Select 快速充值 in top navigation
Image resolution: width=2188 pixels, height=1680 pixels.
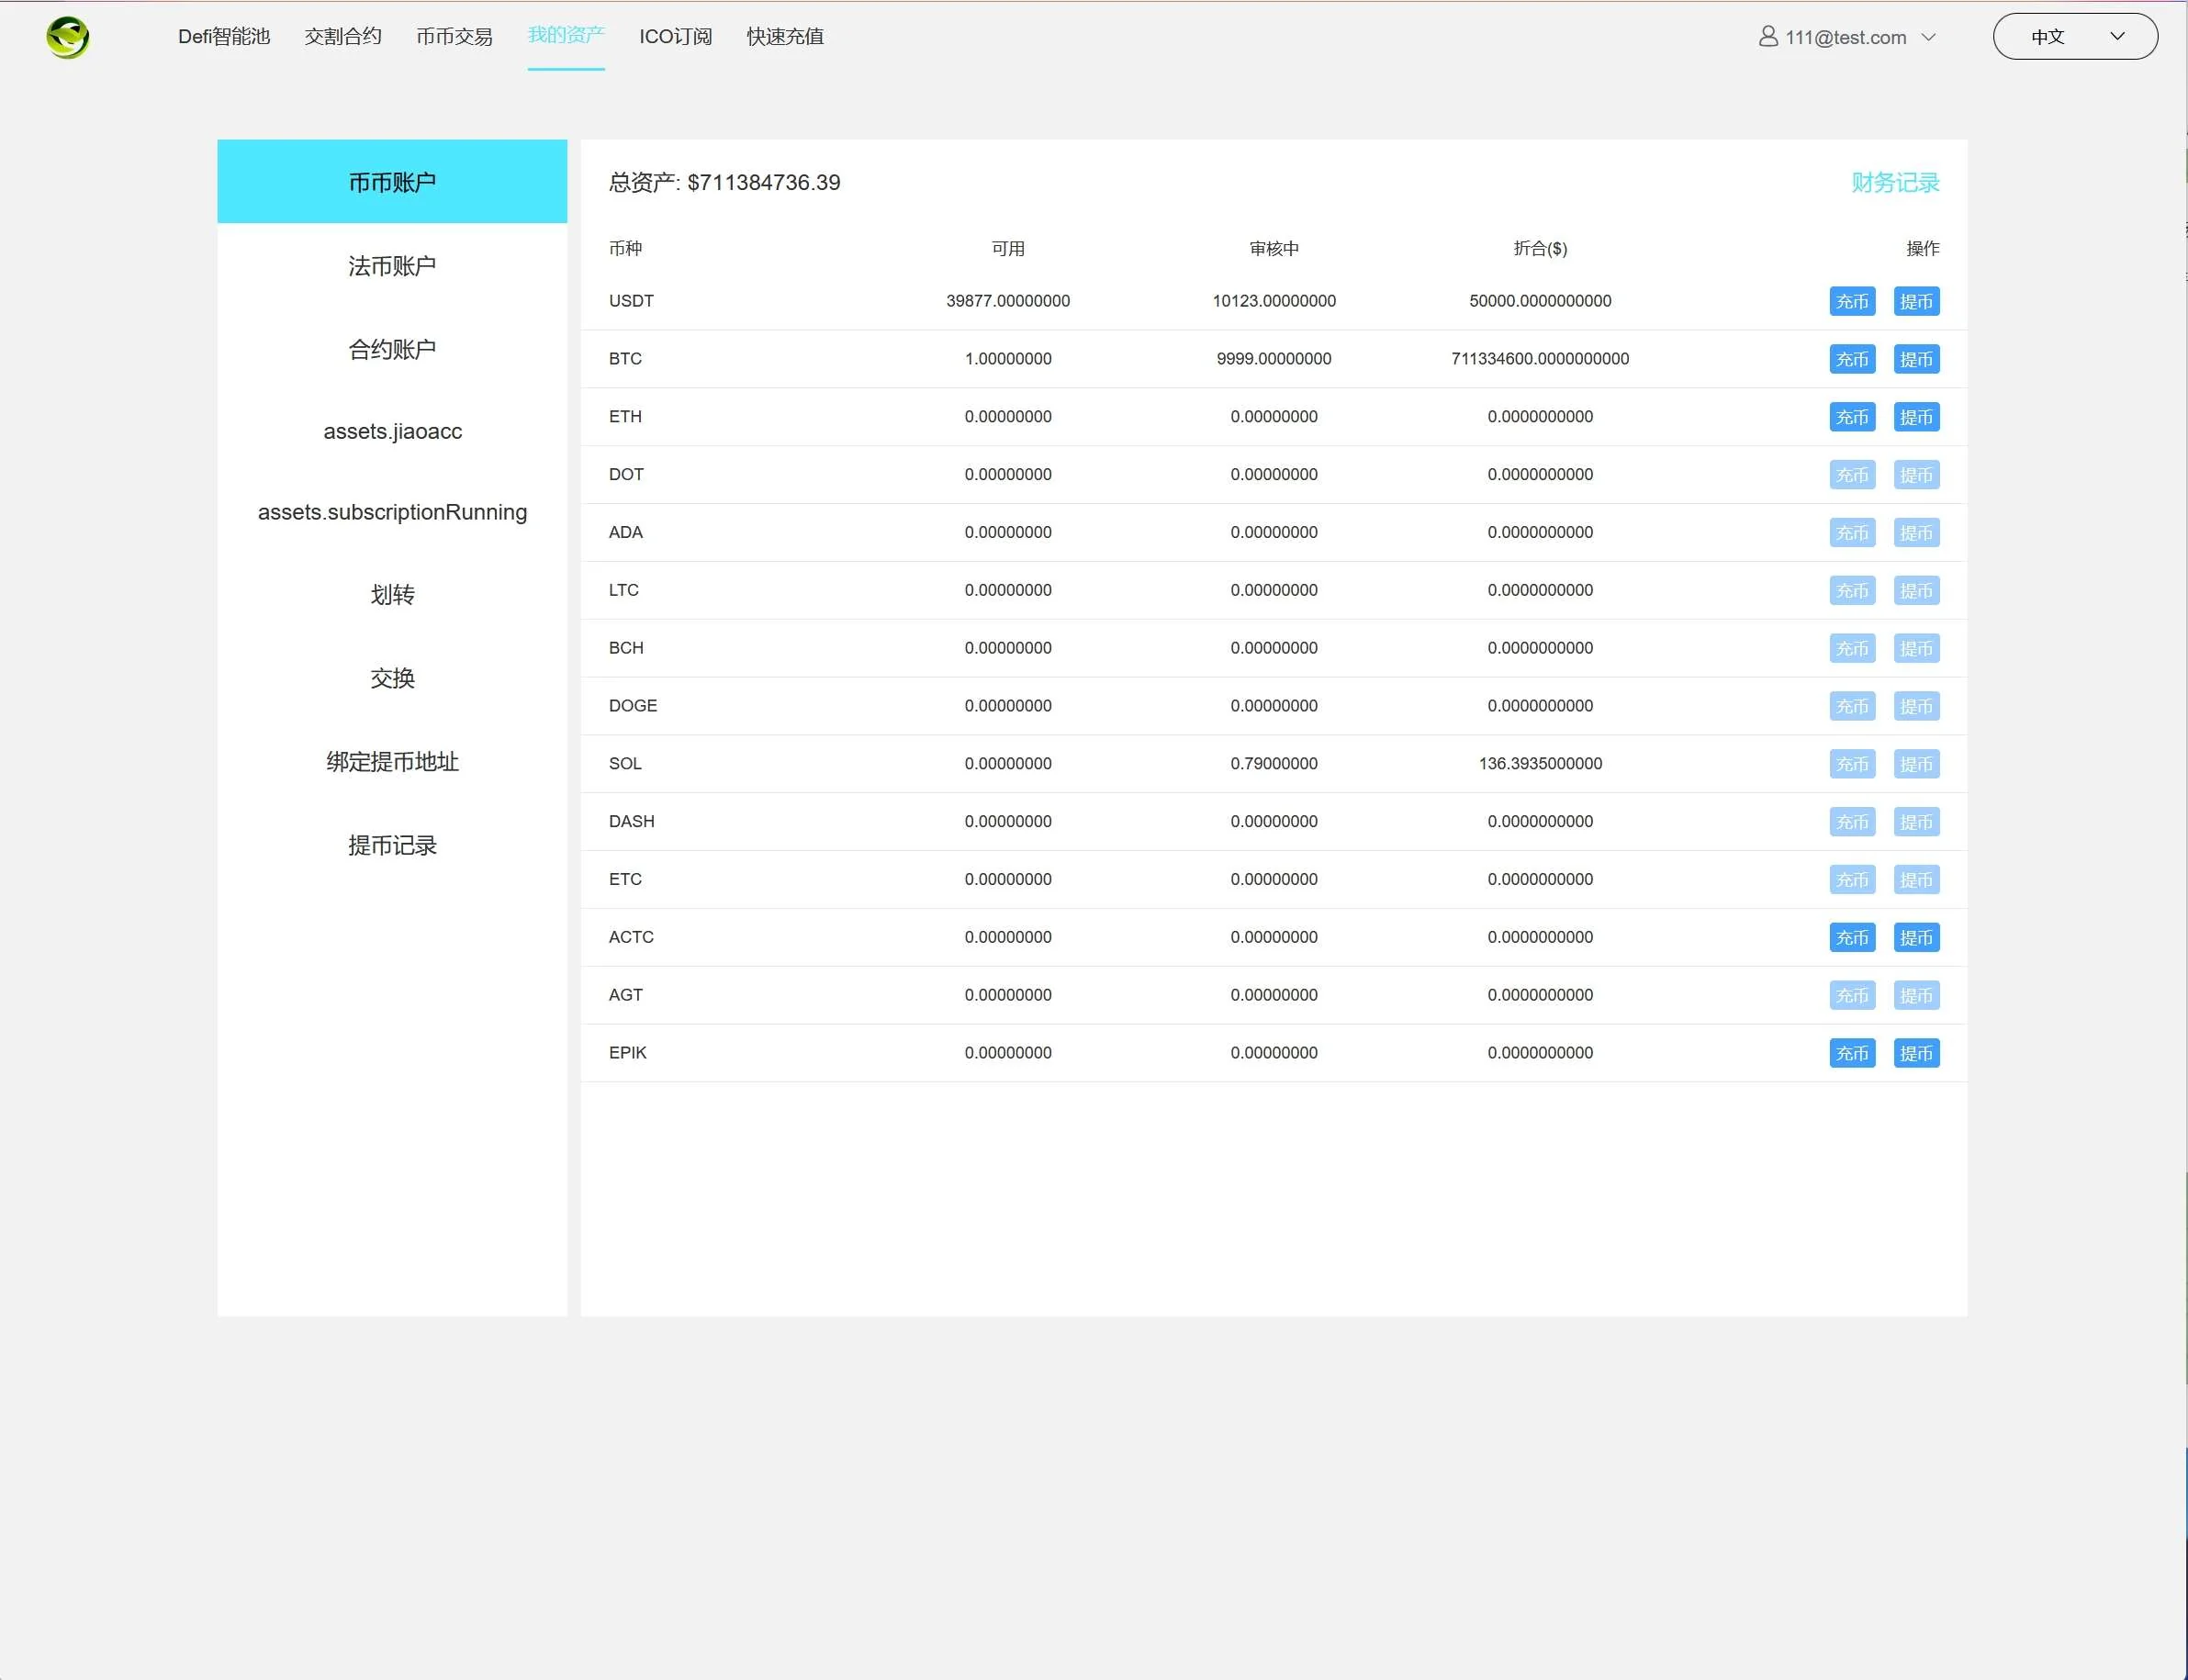tap(785, 37)
